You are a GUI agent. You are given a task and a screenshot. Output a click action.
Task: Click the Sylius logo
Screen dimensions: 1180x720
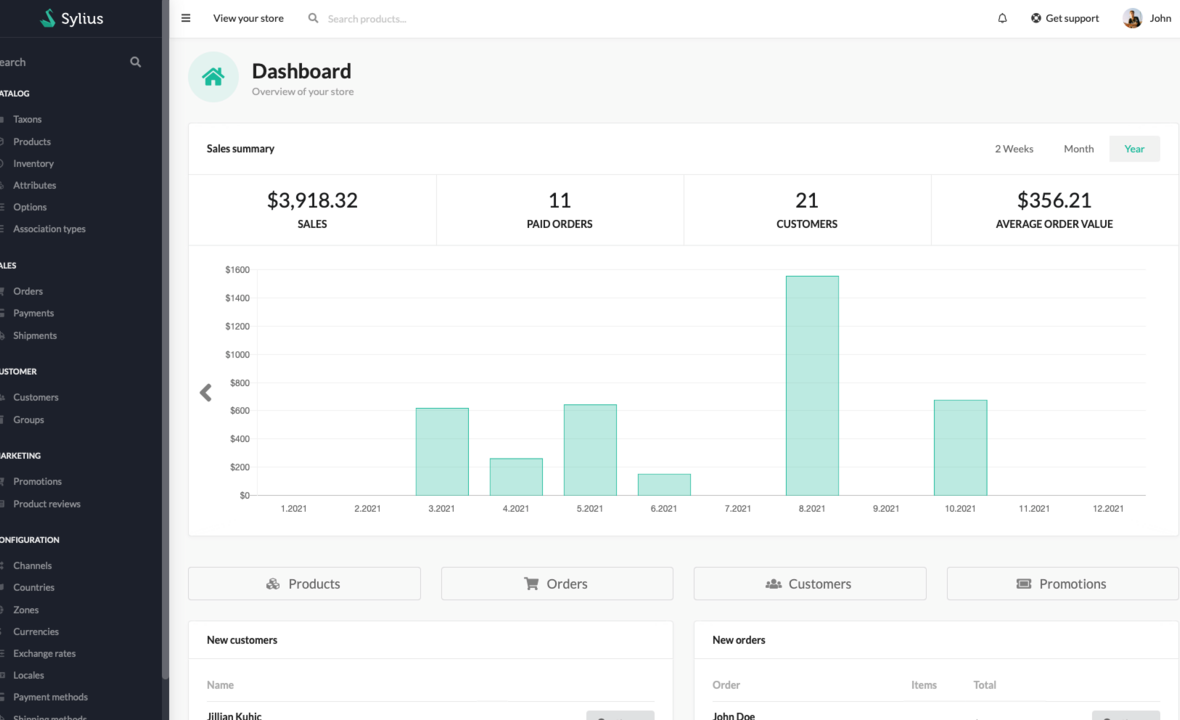(72, 18)
